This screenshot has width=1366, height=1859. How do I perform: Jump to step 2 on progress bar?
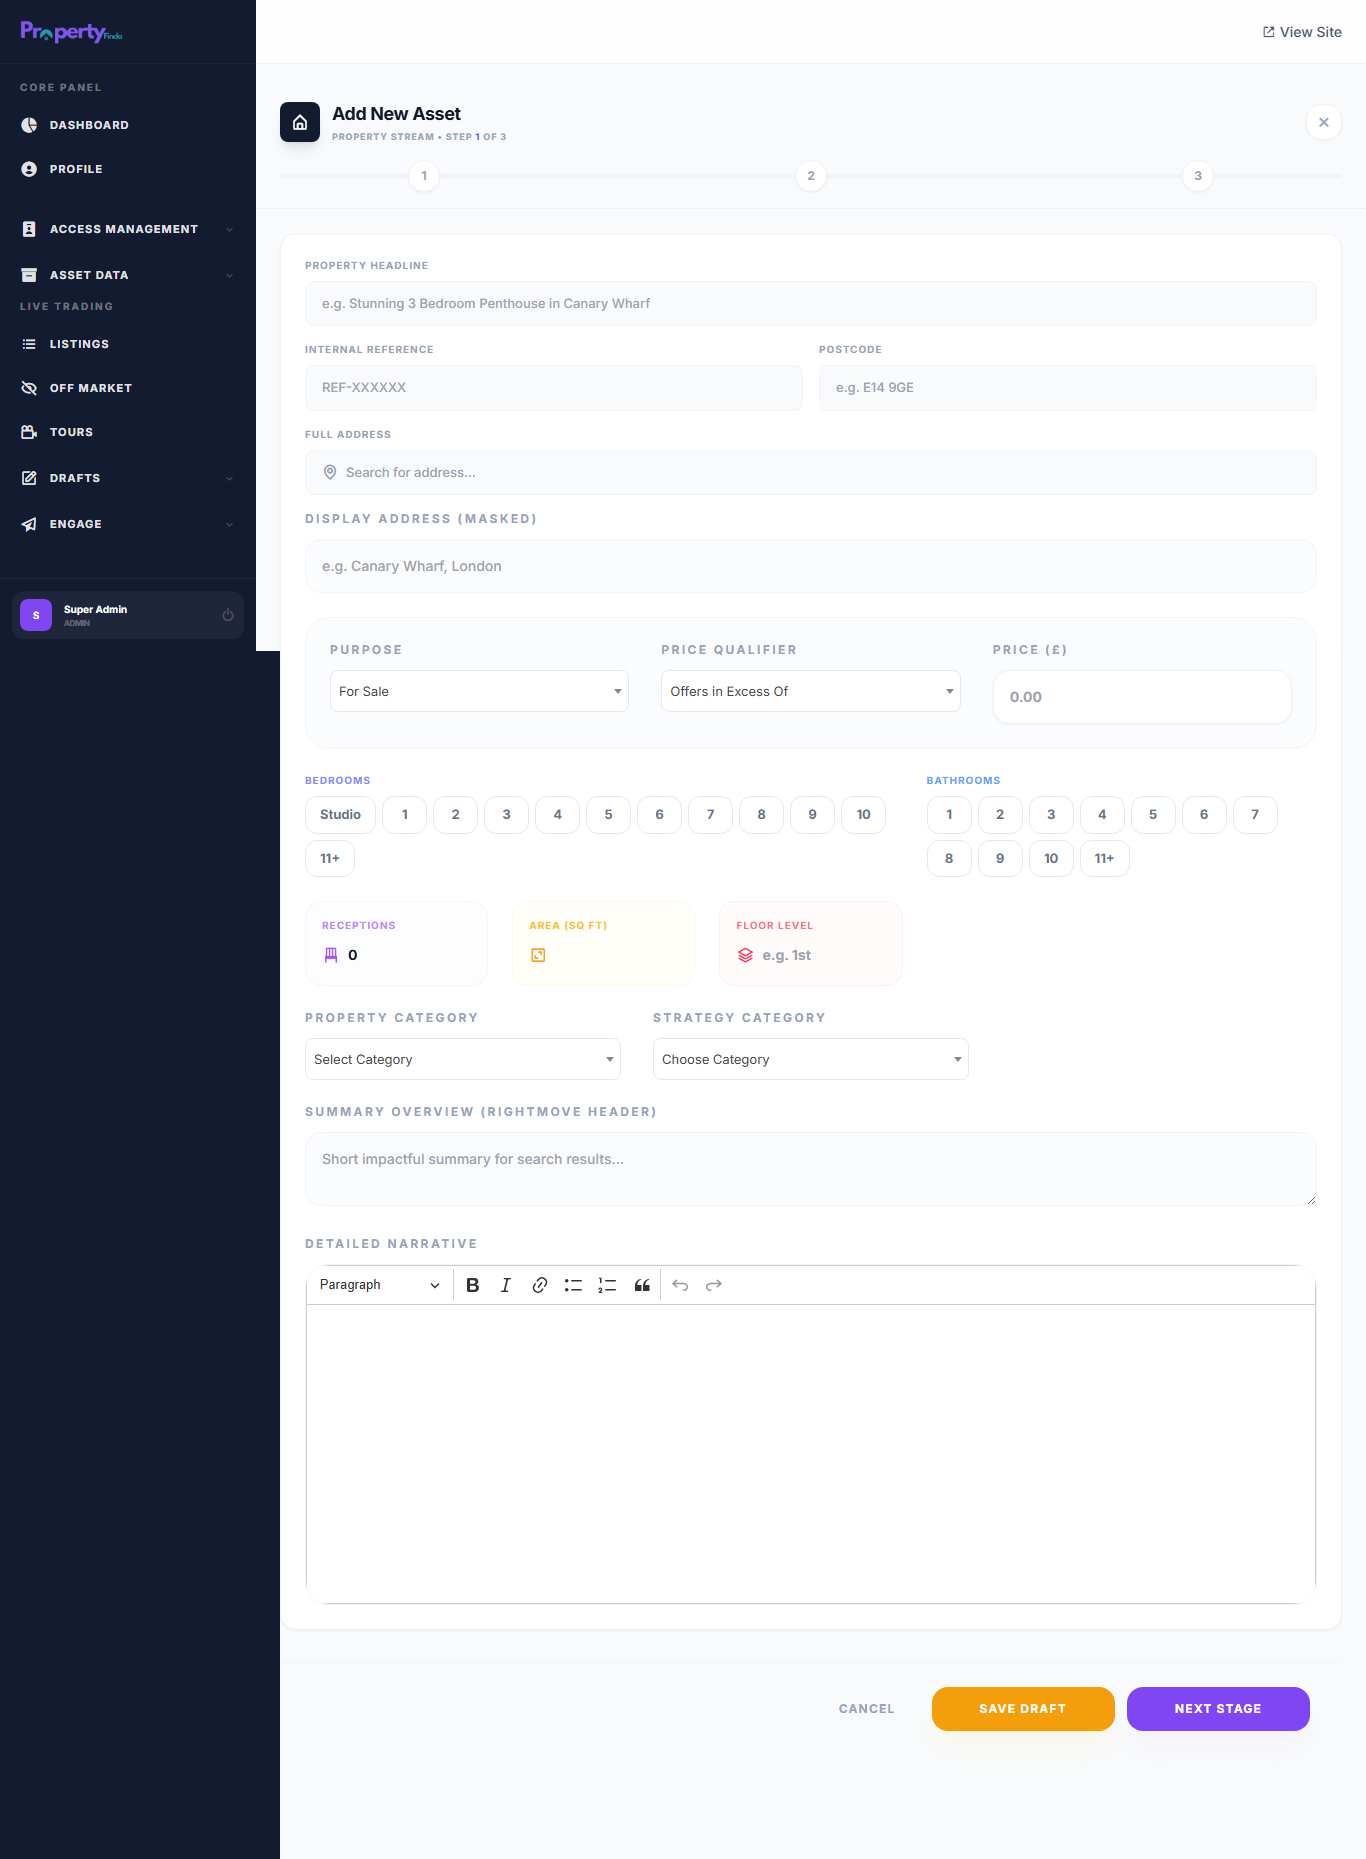click(x=810, y=176)
